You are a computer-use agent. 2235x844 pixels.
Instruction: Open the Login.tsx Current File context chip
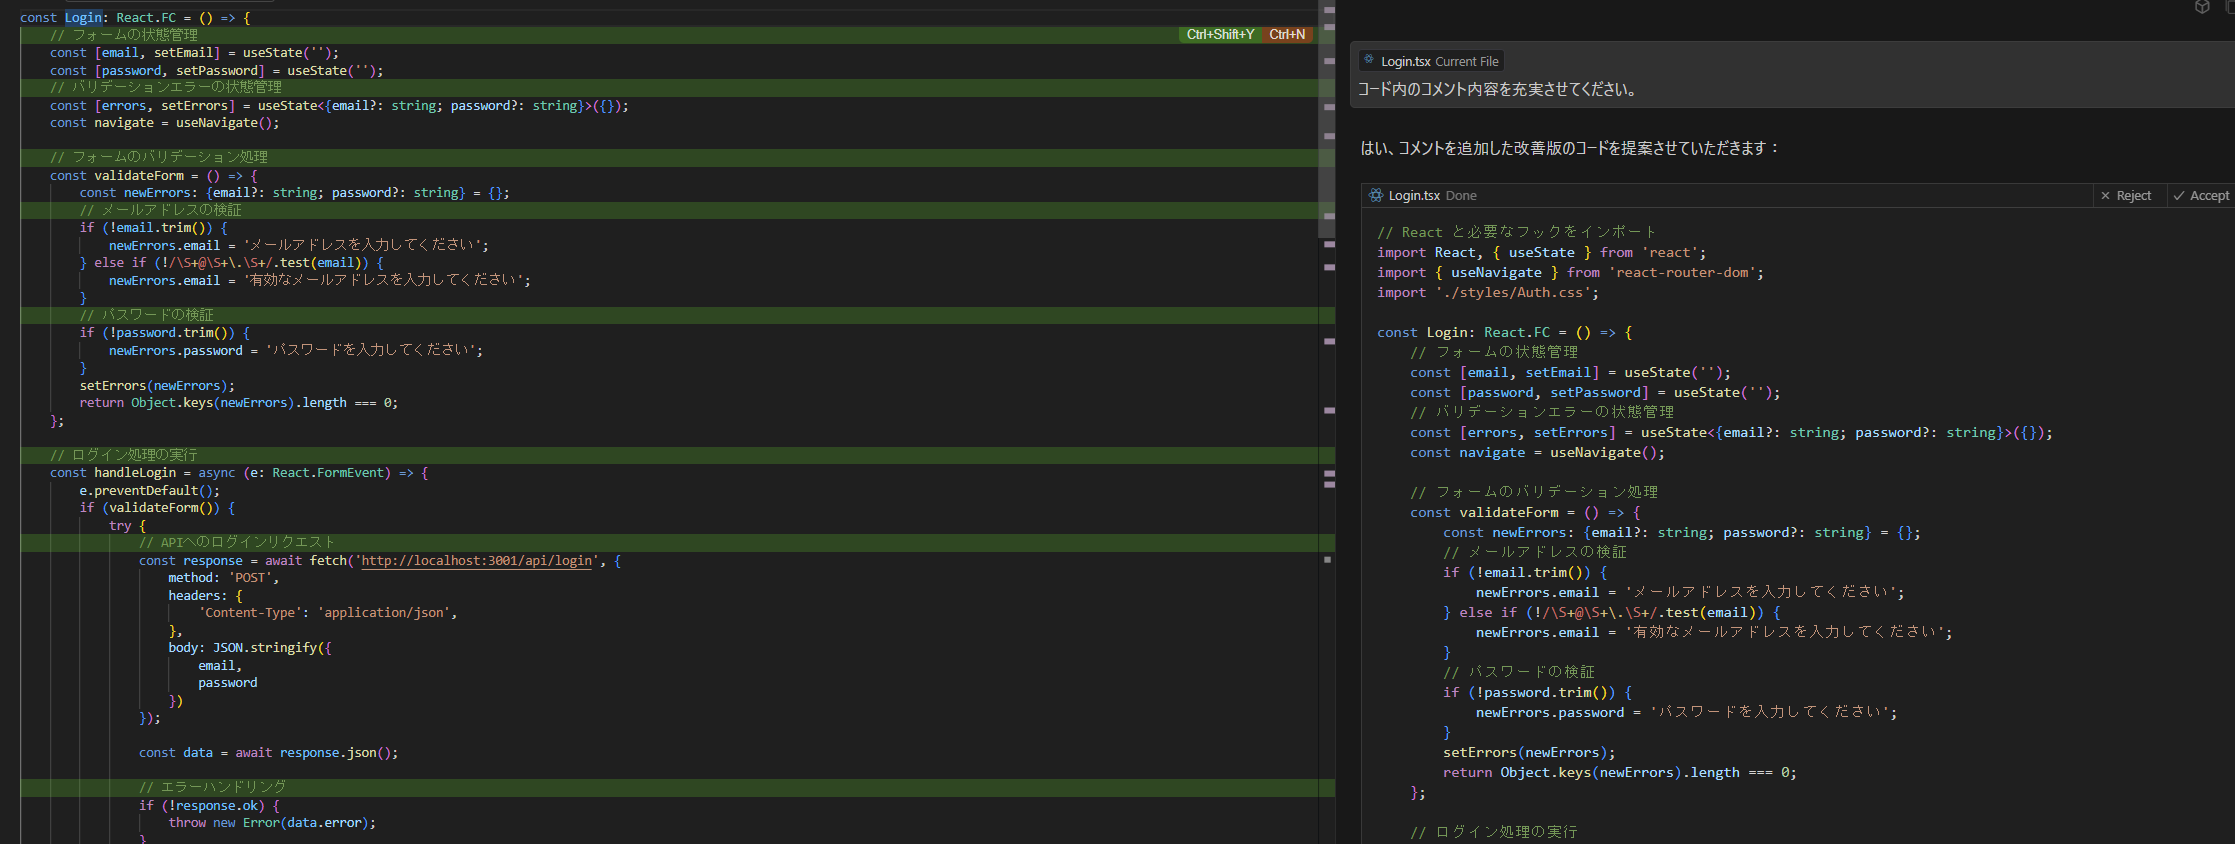point(1431,61)
